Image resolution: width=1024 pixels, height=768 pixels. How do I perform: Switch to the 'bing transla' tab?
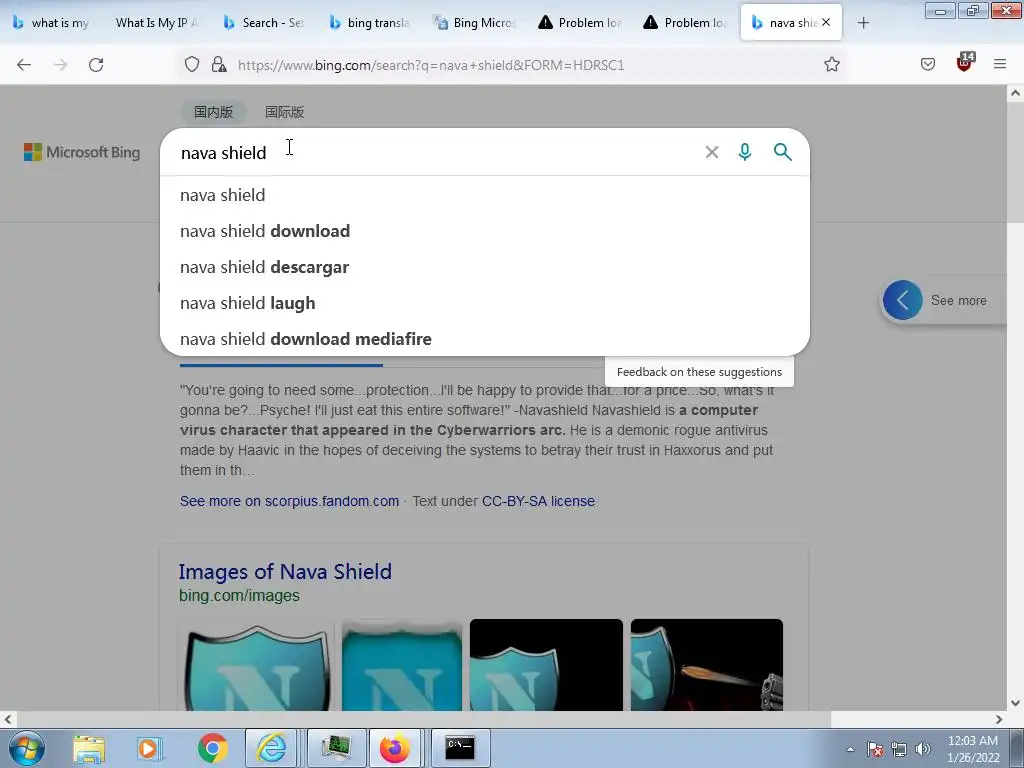370,23
